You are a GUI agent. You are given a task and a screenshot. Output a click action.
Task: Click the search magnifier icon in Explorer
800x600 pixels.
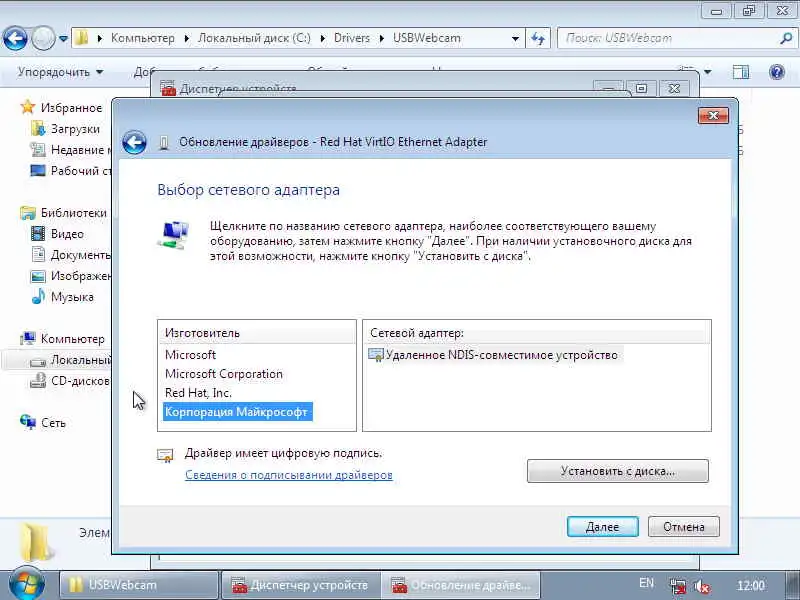(x=786, y=38)
